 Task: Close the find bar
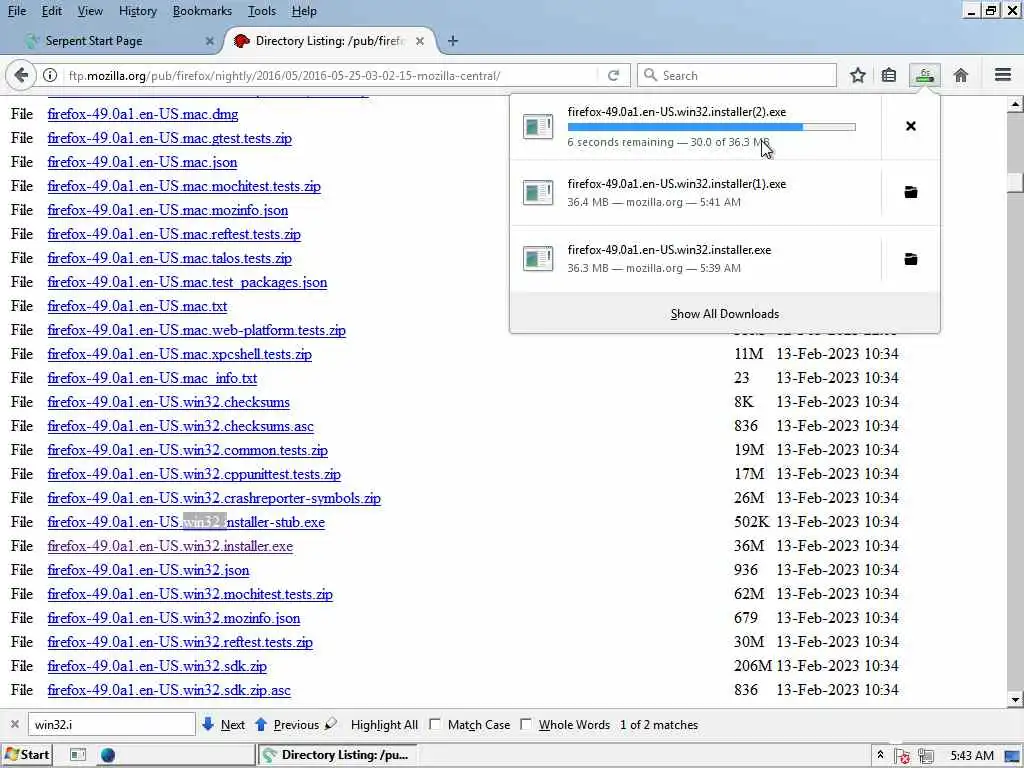pyautogui.click(x=14, y=724)
